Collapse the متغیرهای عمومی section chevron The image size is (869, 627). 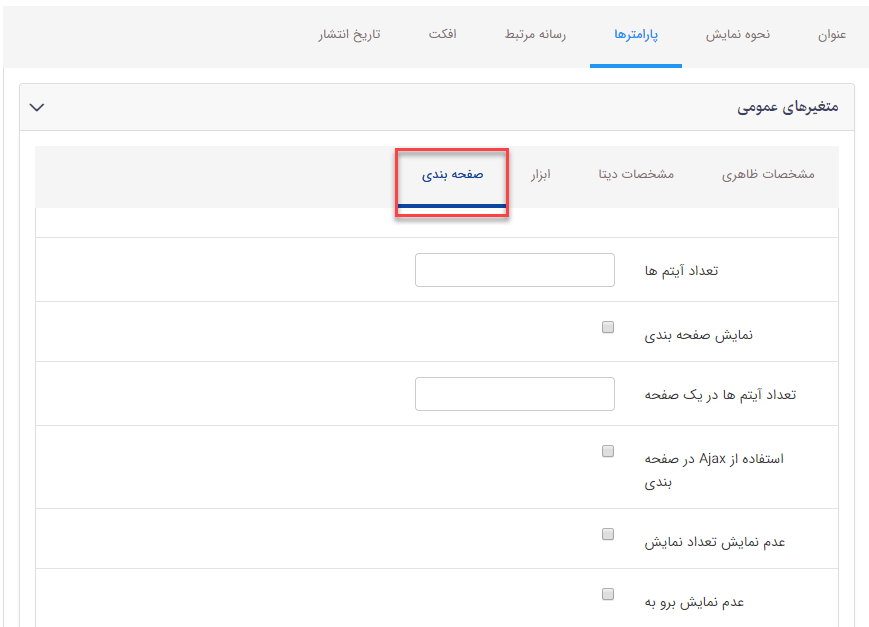click(38, 105)
